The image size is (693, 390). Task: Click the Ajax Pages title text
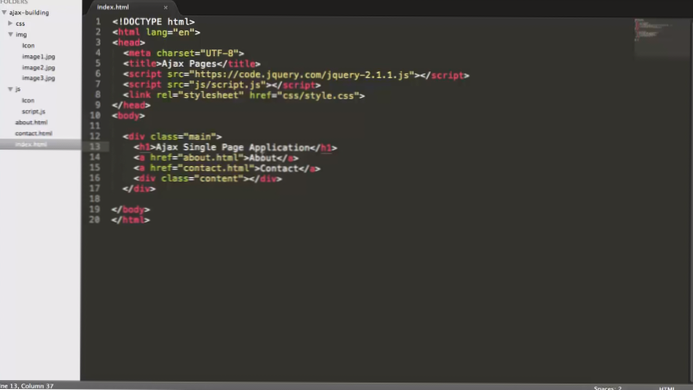[x=189, y=64]
